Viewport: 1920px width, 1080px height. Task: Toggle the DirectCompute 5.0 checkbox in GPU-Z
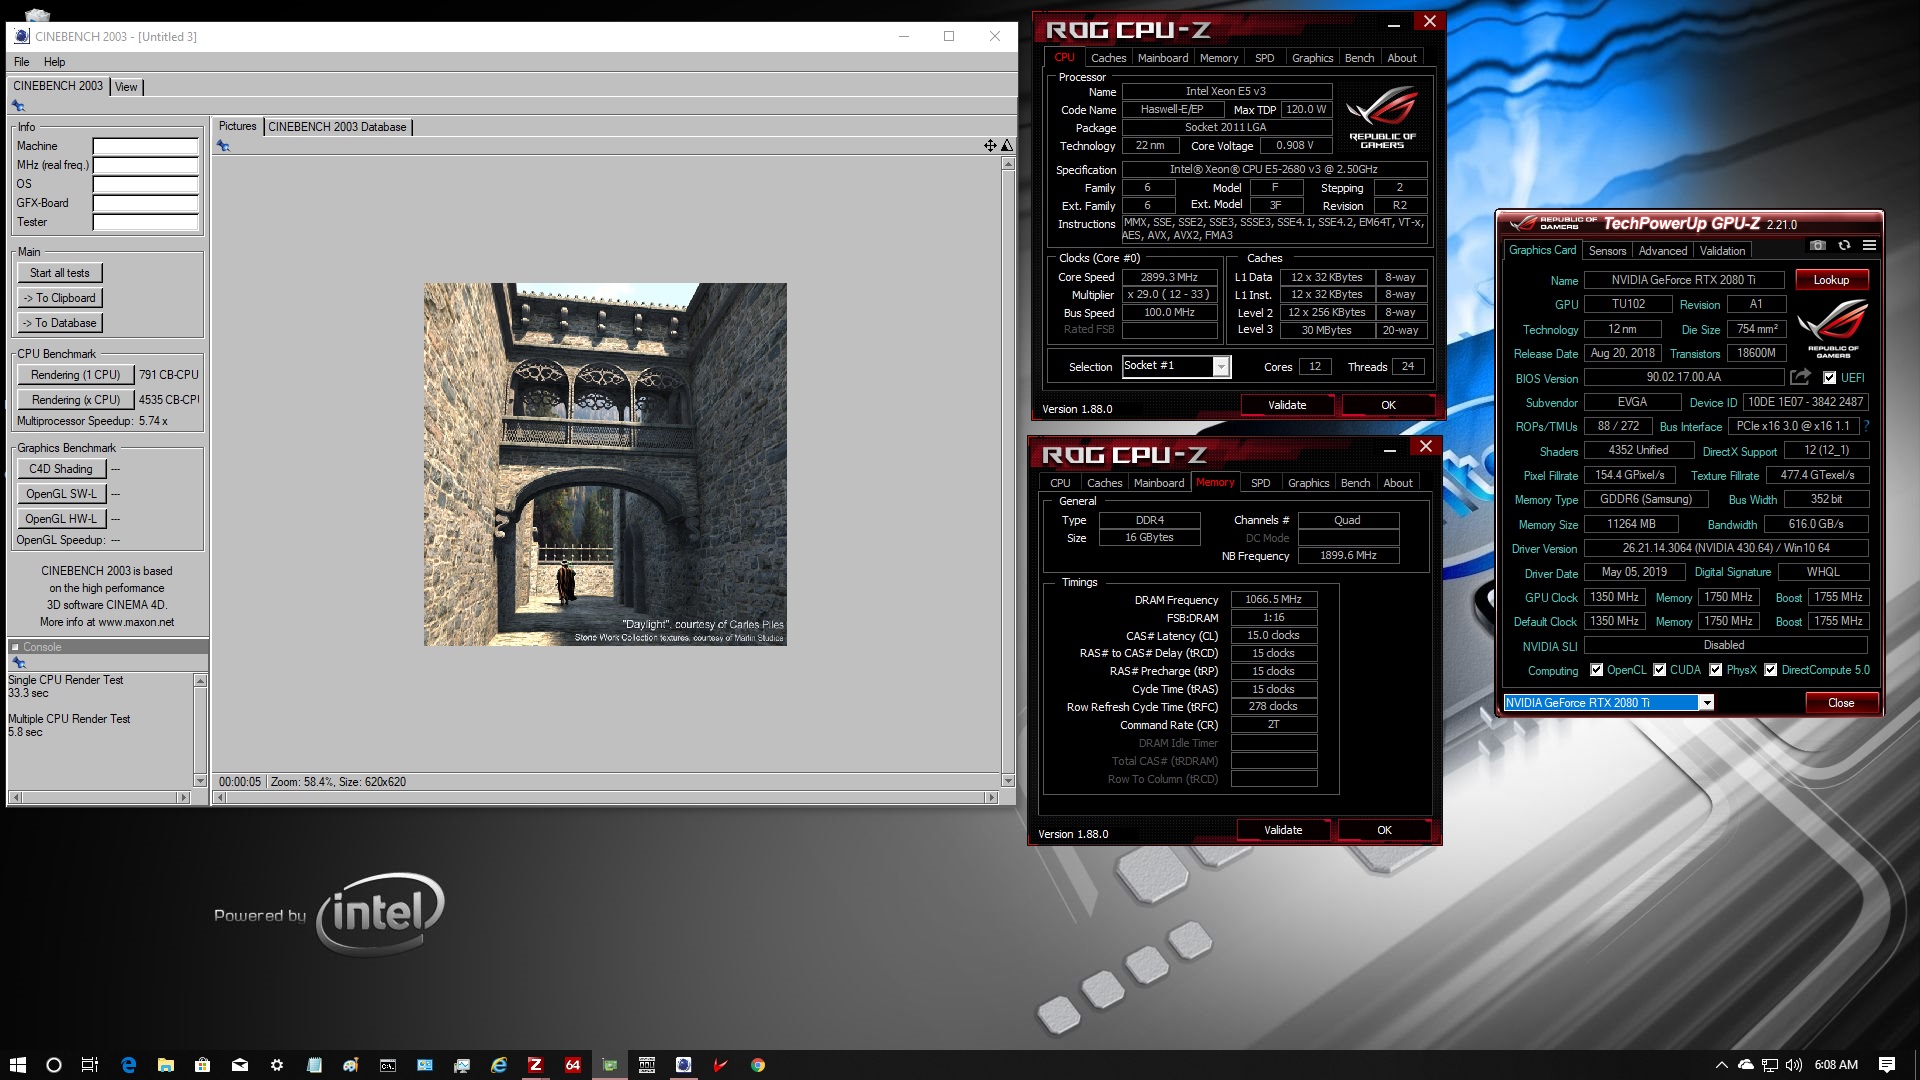coord(1770,670)
